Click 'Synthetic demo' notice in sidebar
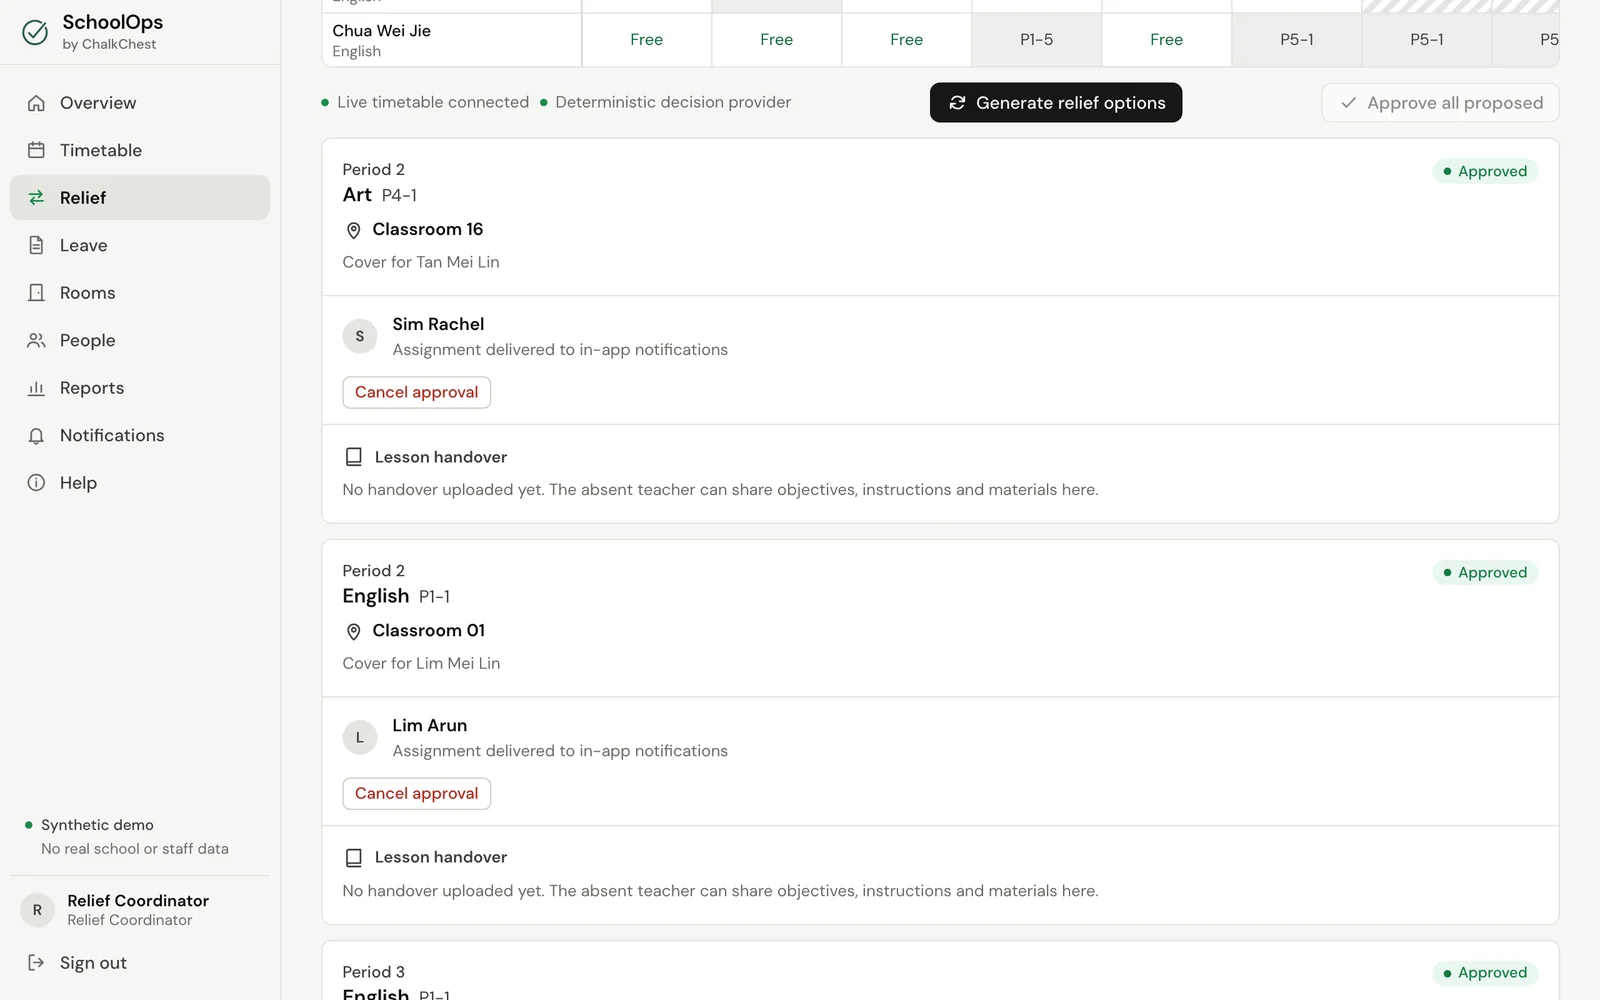 (x=97, y=825)
